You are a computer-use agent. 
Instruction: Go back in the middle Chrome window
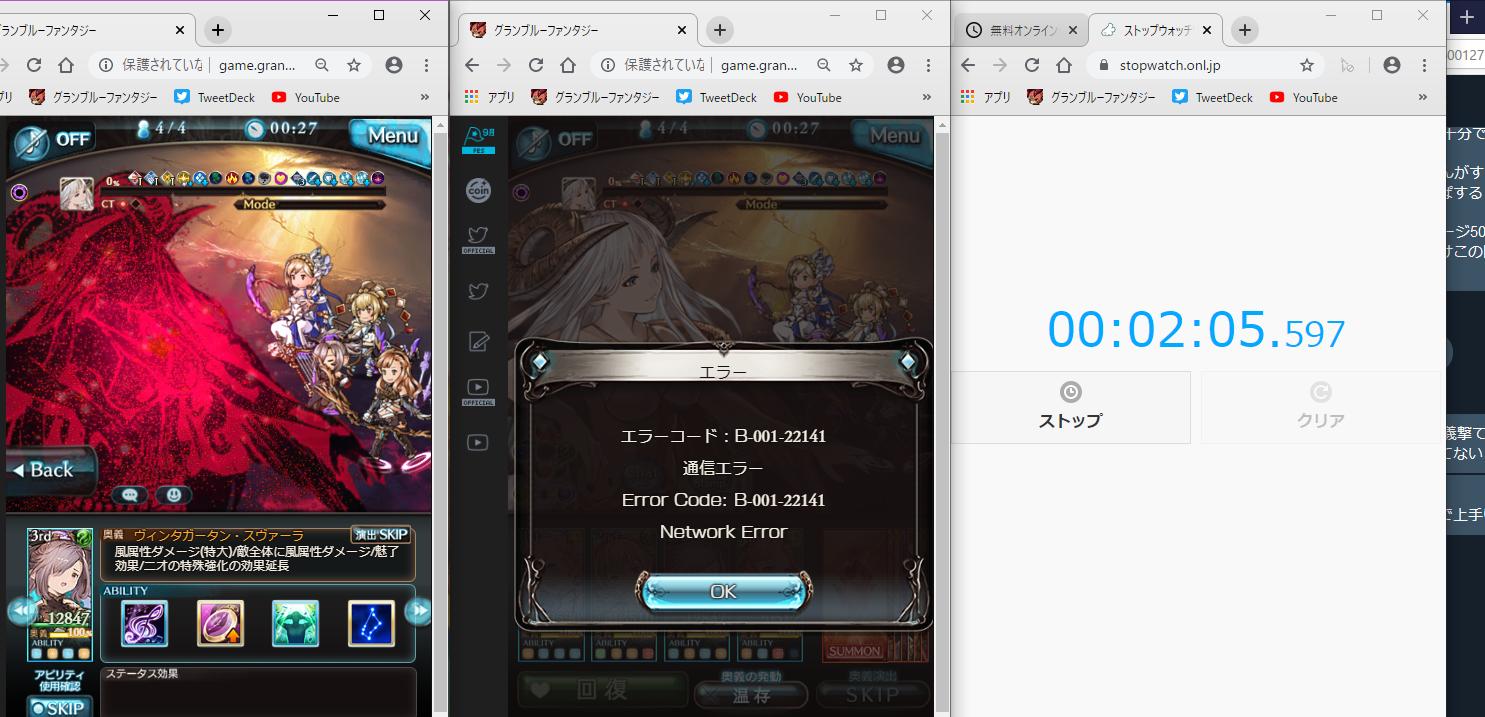point(472,65)
